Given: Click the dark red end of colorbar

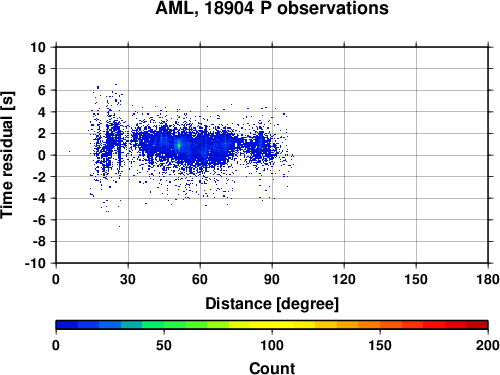Looking at the screenshot, I should 477,324.
